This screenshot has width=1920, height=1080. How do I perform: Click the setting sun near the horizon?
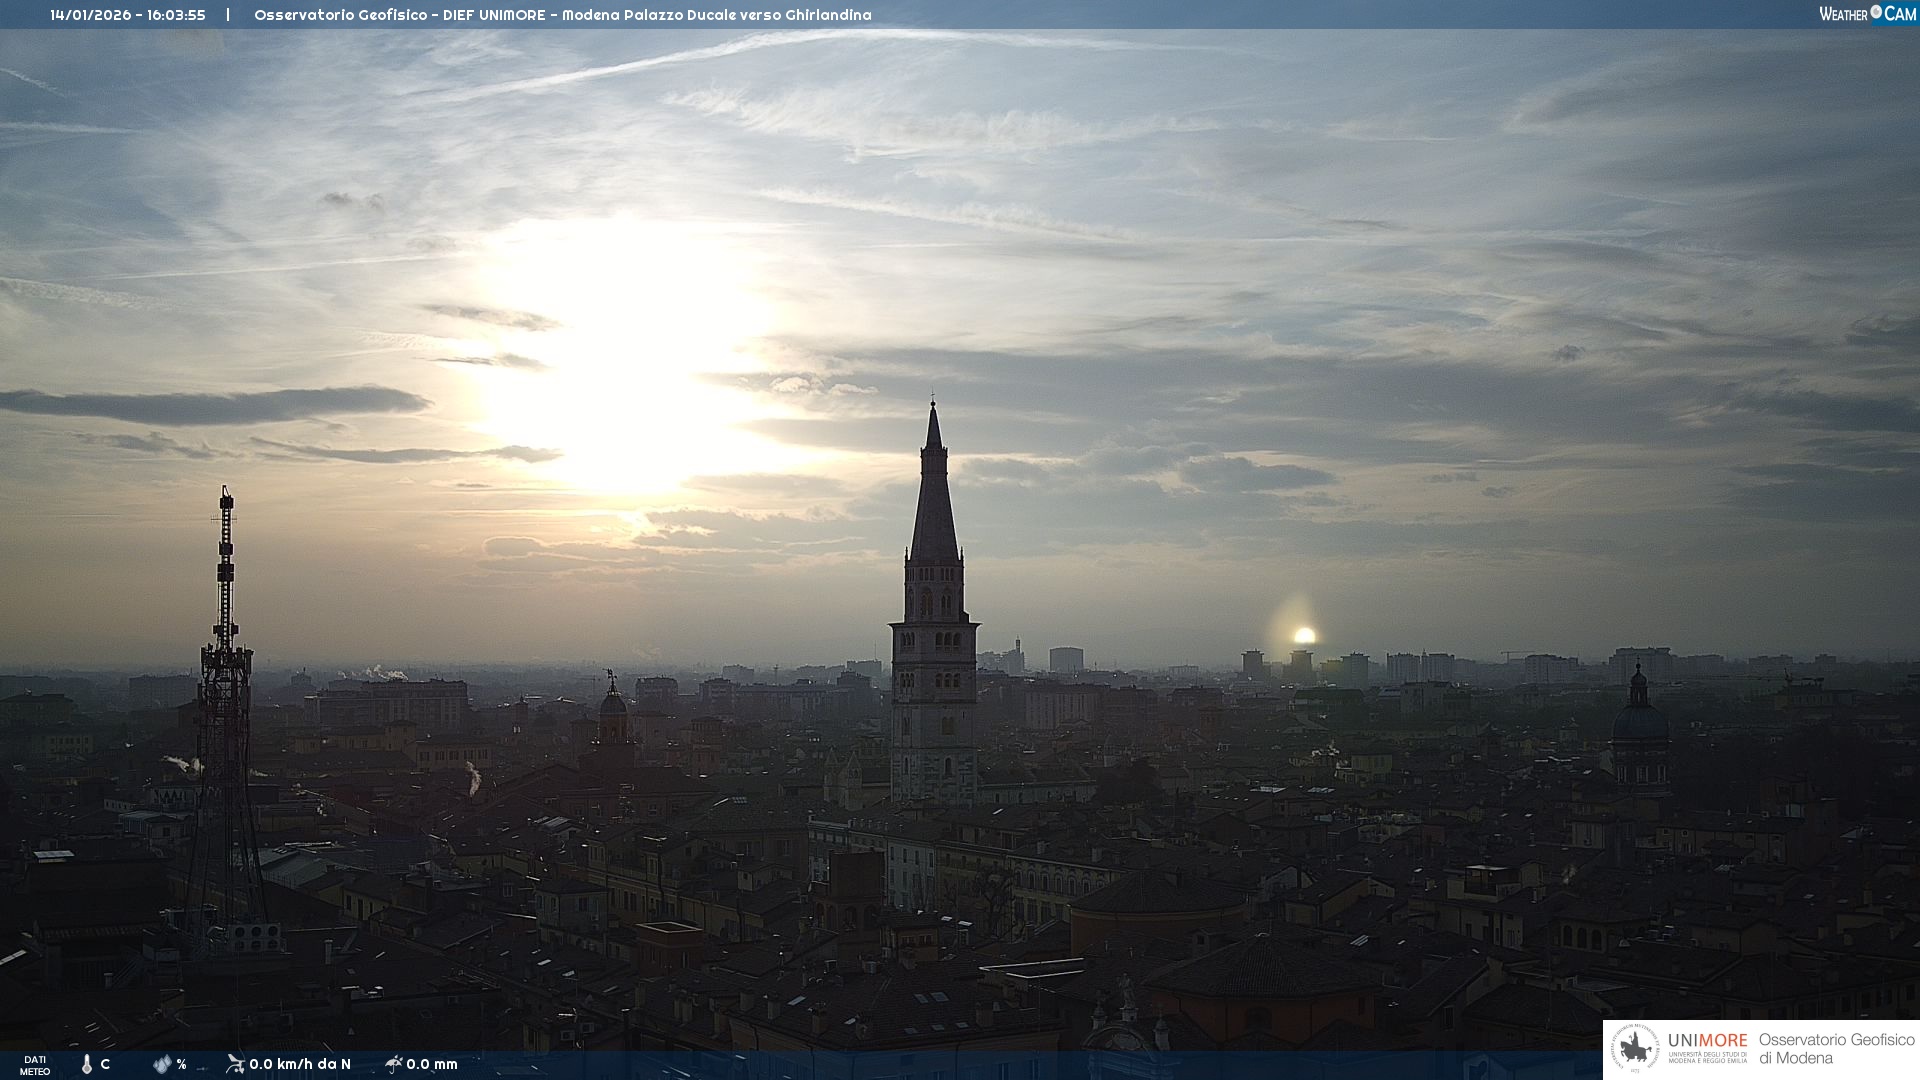click(x=1304, y=635)
